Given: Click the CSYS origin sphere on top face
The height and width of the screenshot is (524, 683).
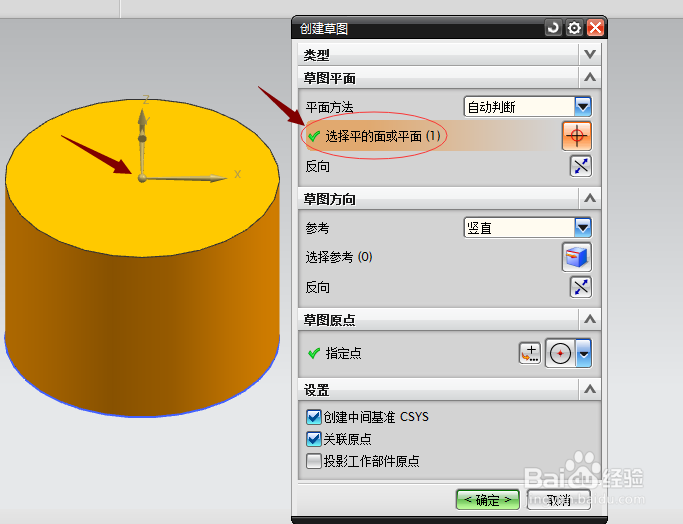Looking at the screenshot, I should (142, 178).
